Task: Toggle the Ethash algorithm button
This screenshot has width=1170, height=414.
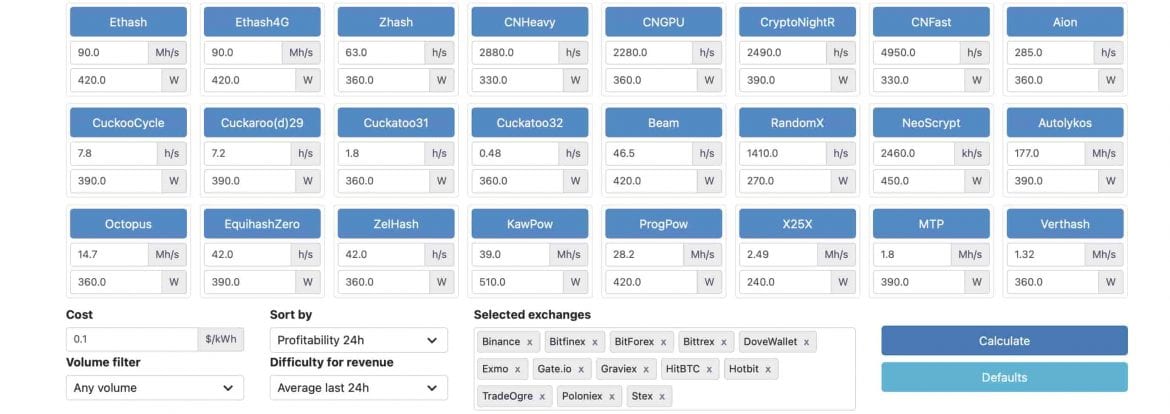Action: (x=114, y=22)
